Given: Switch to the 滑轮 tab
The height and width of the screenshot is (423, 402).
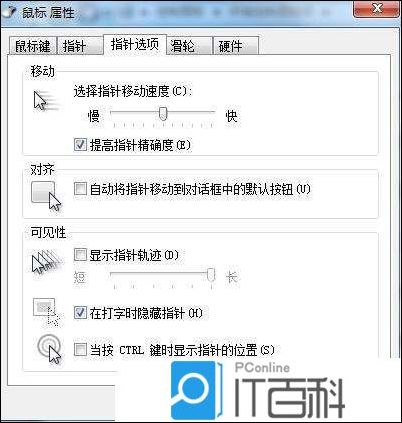Looking at the screenshot, I should (x=189, y=46).
